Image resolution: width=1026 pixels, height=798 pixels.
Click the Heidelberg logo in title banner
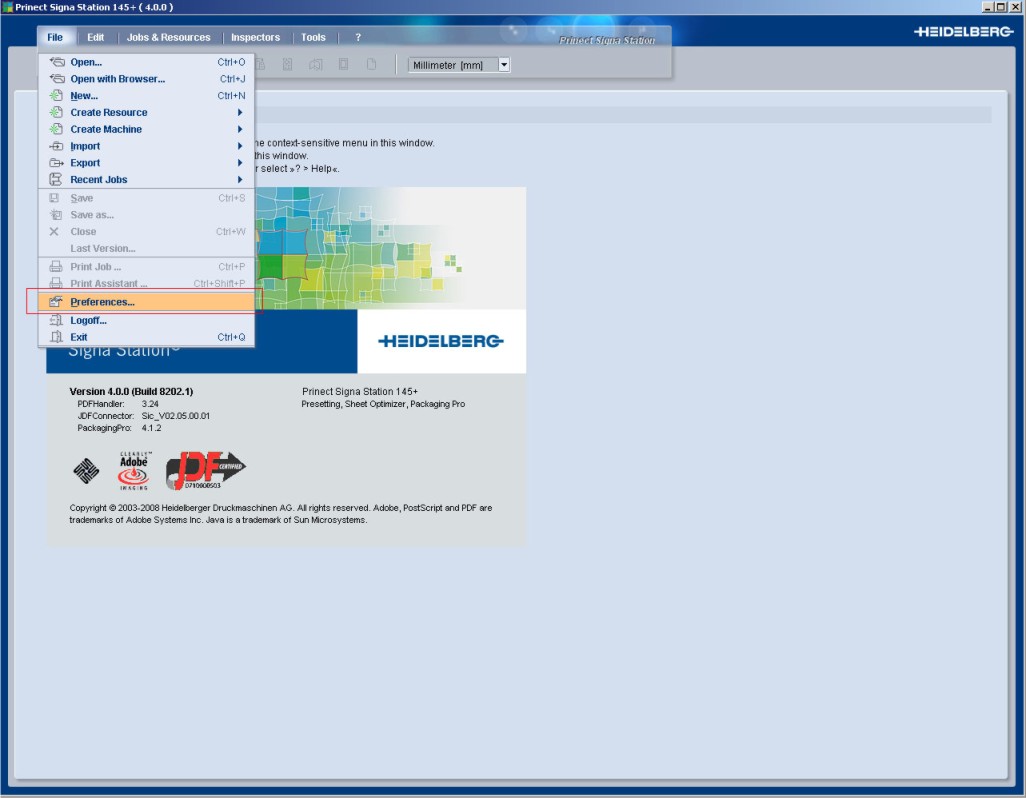click(x=963, y=31)
